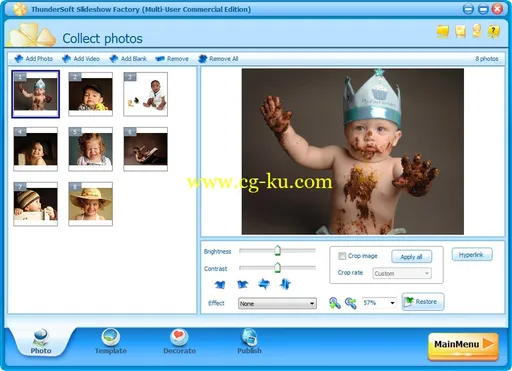Image resolution: width=512 pixels, height=371 pixels.
Task: Click the Remove toolbar icon
Action: pos(160,59)
